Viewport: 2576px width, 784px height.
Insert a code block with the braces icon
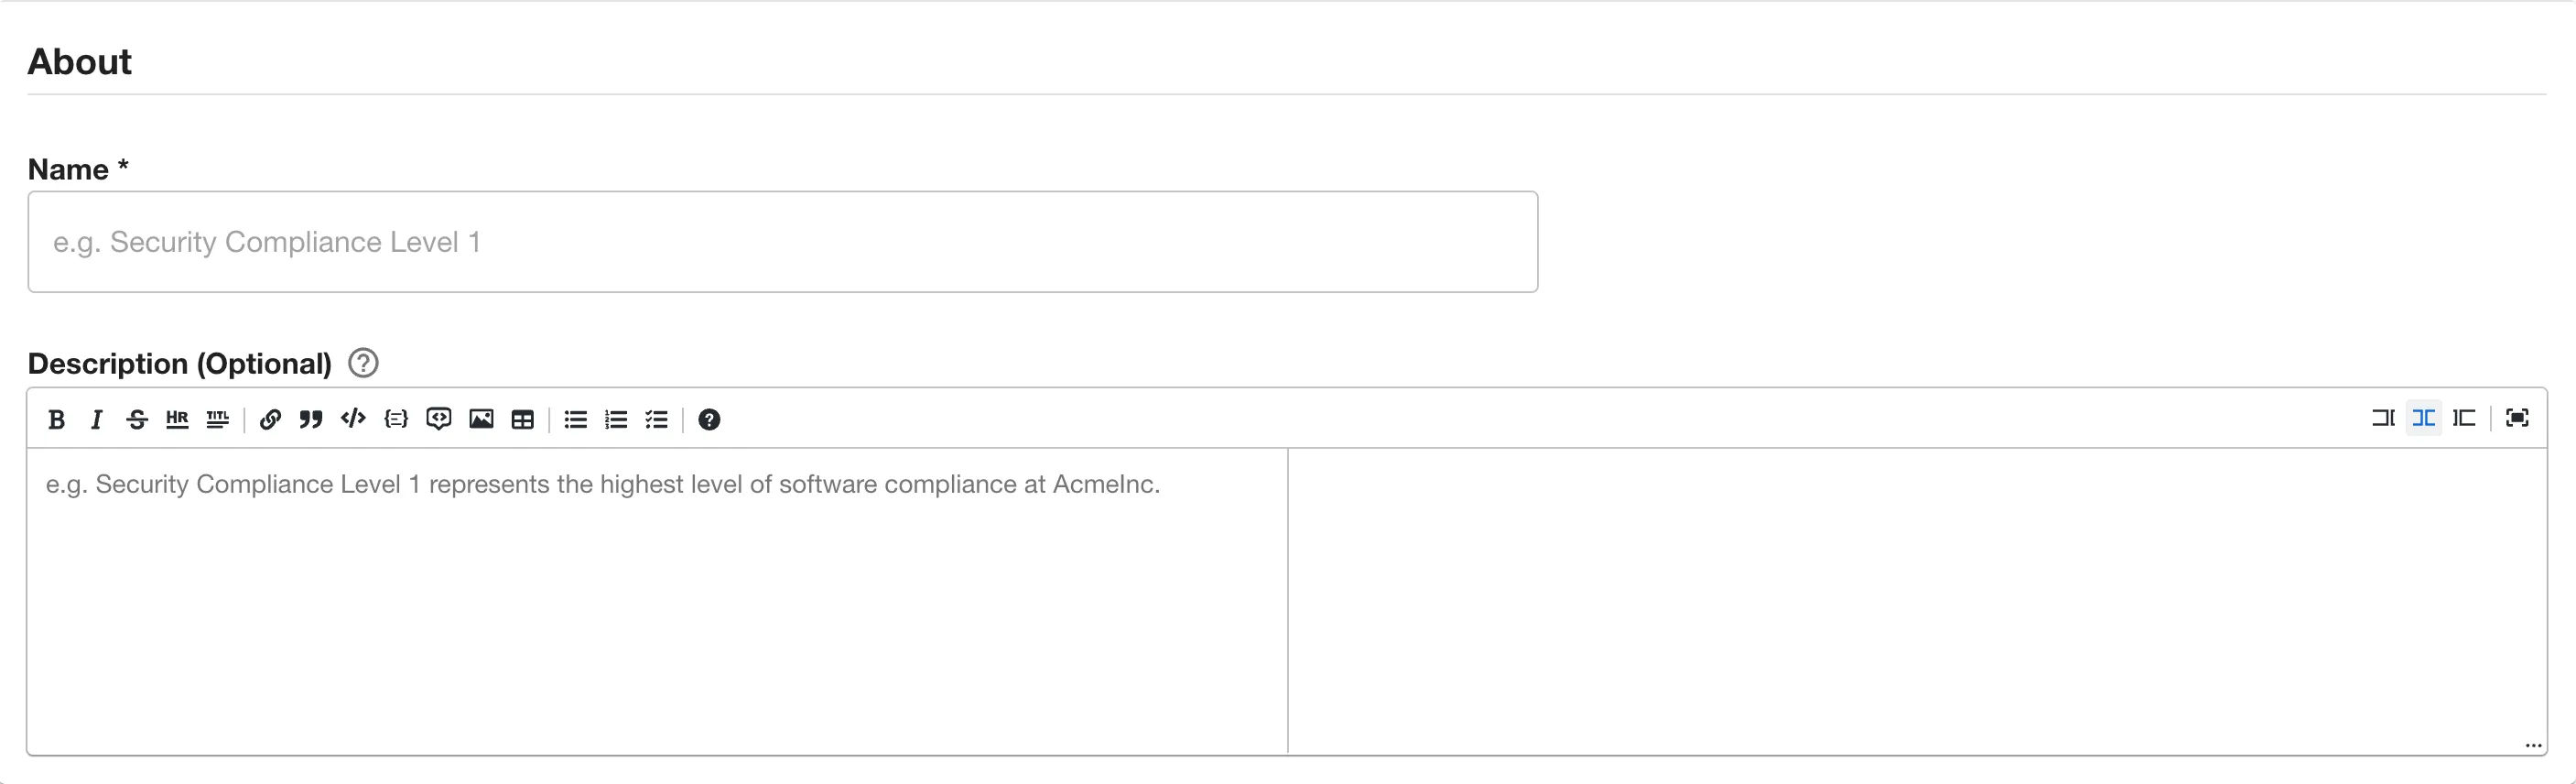396,419
